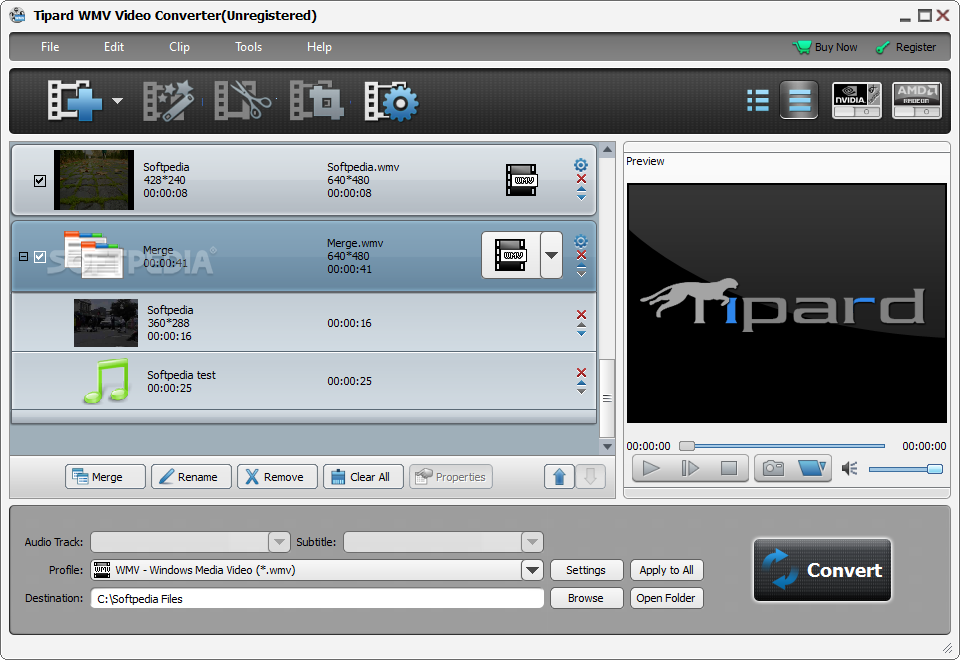Toggle AMD Radeon acceleration switch
This screenshot has width=960, height=660.
coord(917,100)
